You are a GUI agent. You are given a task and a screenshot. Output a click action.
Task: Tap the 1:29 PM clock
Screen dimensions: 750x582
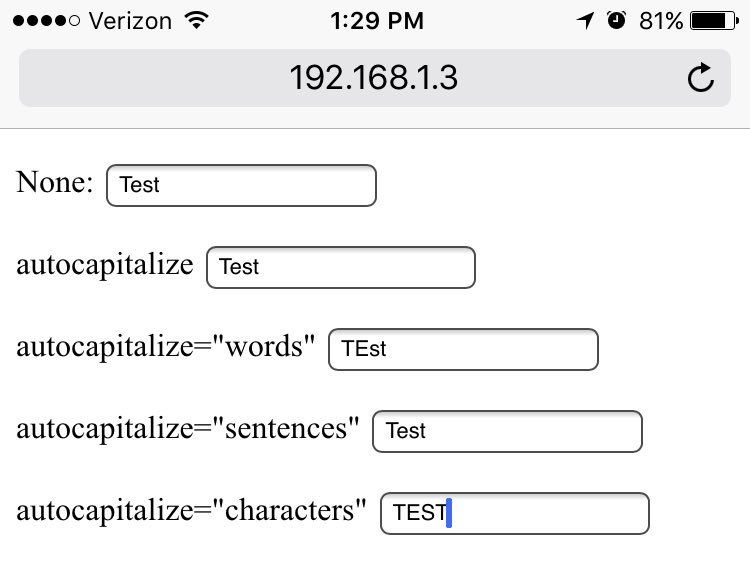pos(375,20)
